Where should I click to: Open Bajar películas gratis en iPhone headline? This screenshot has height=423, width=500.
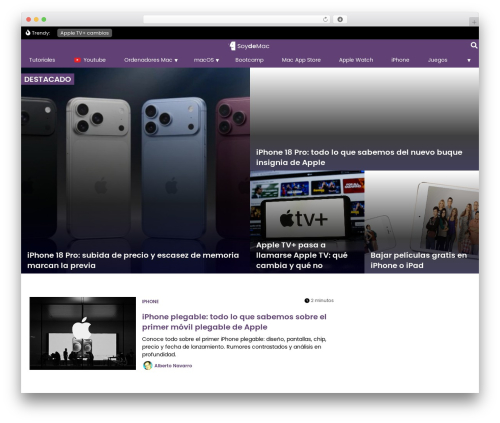tap(418, 260)
